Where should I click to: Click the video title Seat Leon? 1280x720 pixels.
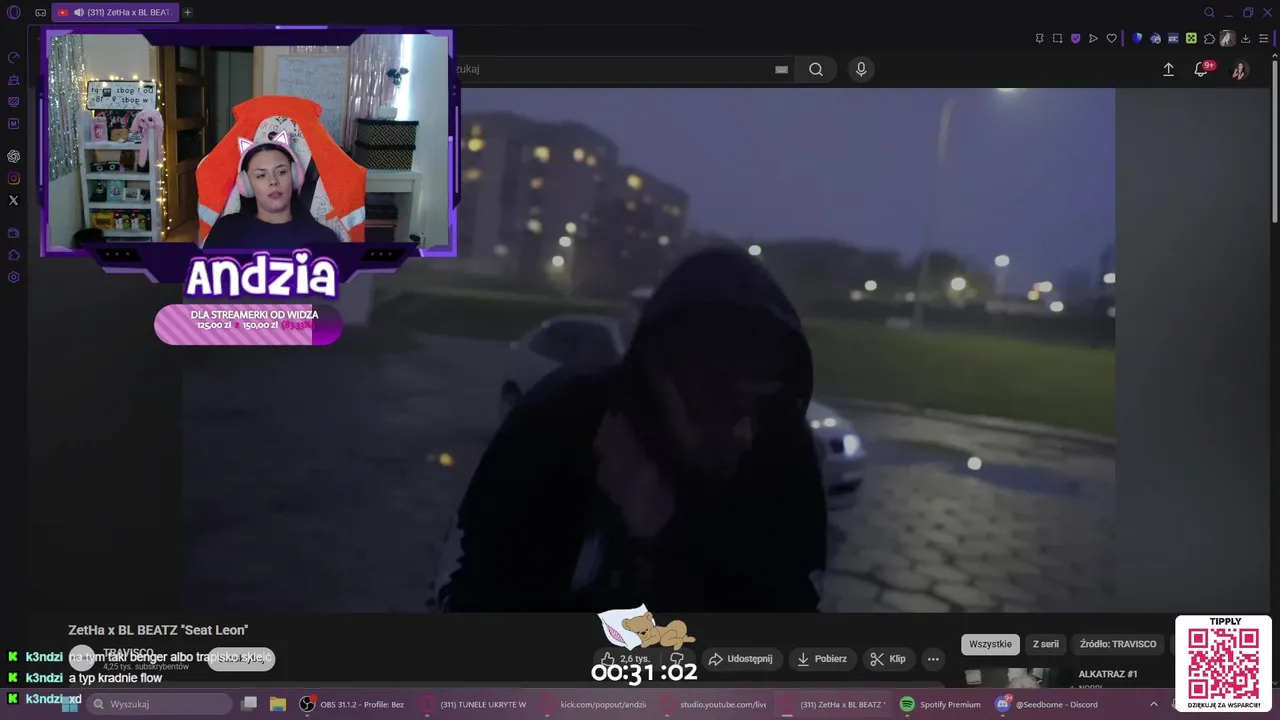158,630
